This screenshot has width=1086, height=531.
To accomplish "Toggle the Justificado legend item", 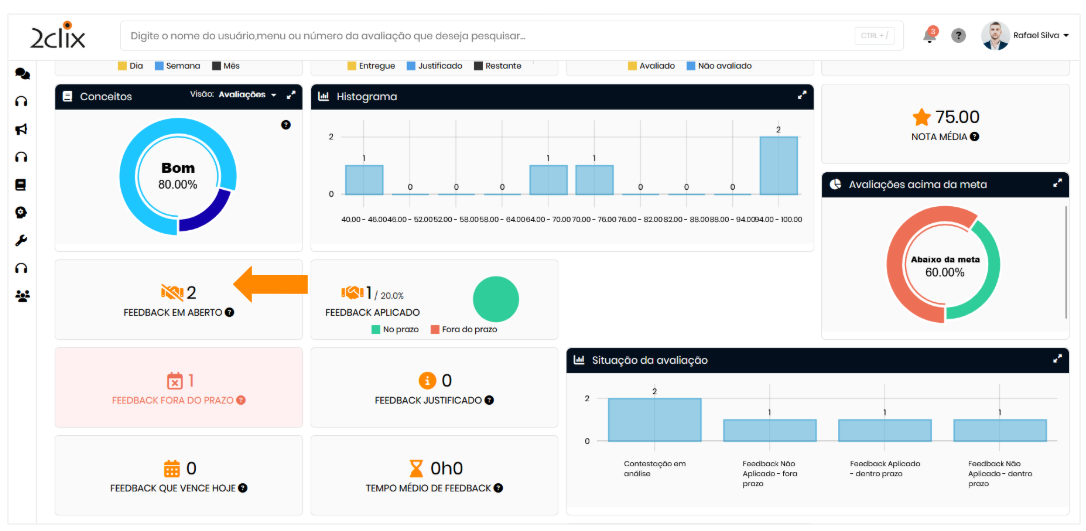I will tap(432, 66).
